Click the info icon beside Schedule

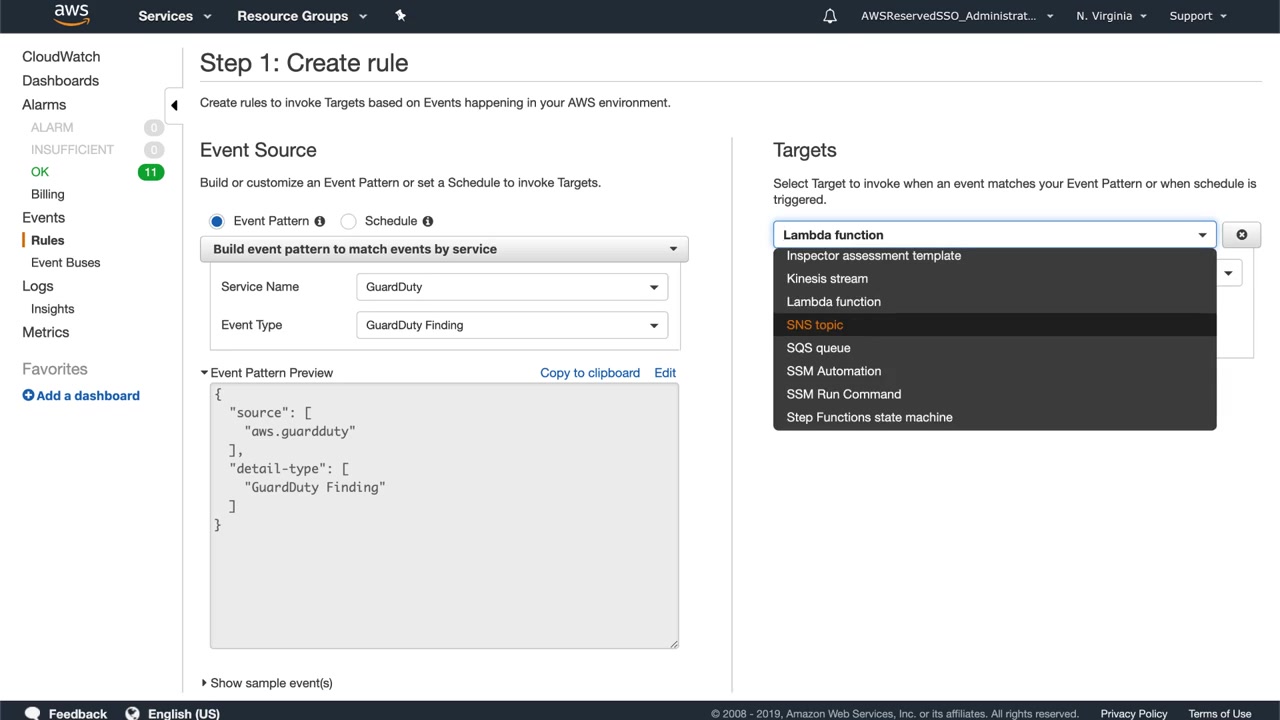428,221
